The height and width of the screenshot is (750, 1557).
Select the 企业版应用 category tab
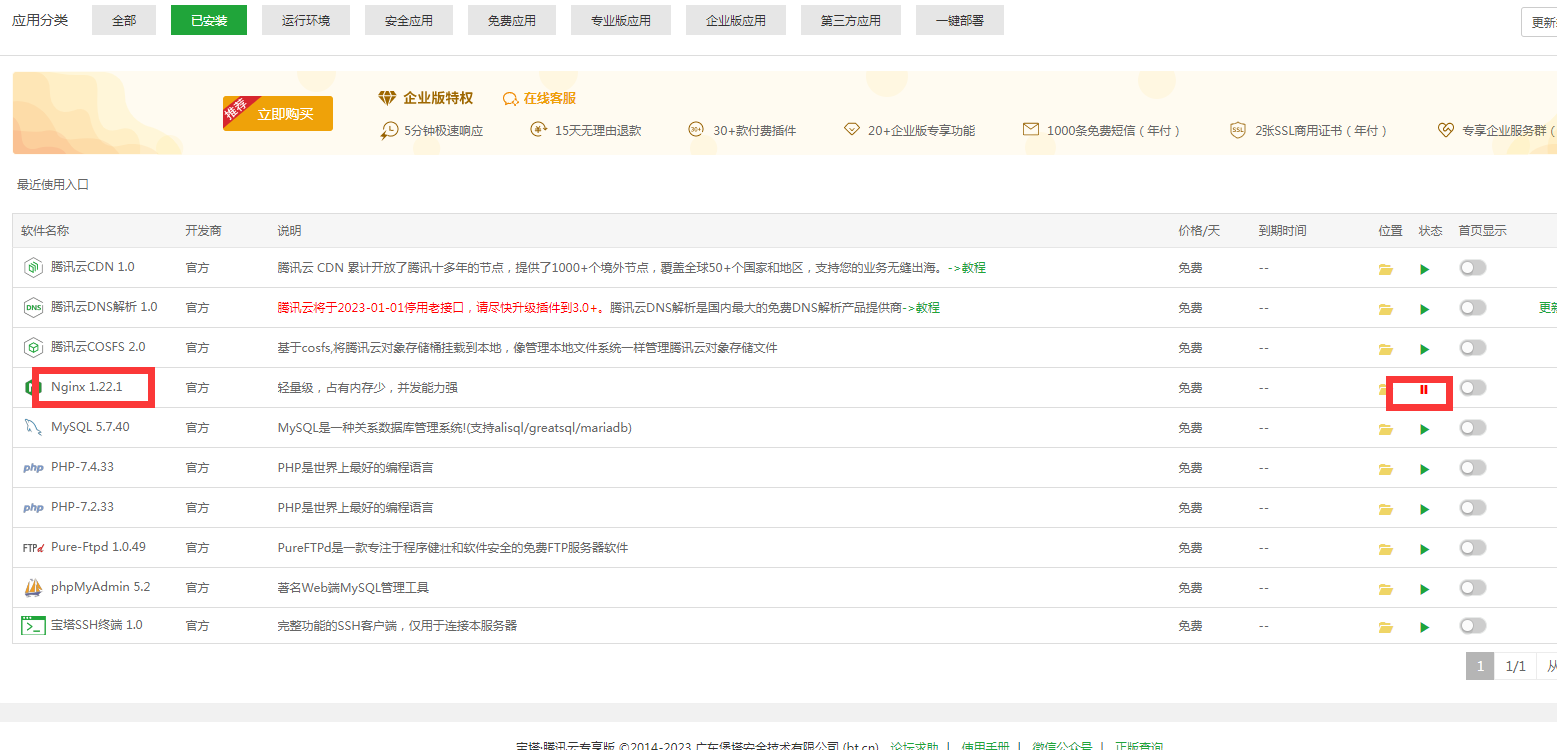pos(736,20)
